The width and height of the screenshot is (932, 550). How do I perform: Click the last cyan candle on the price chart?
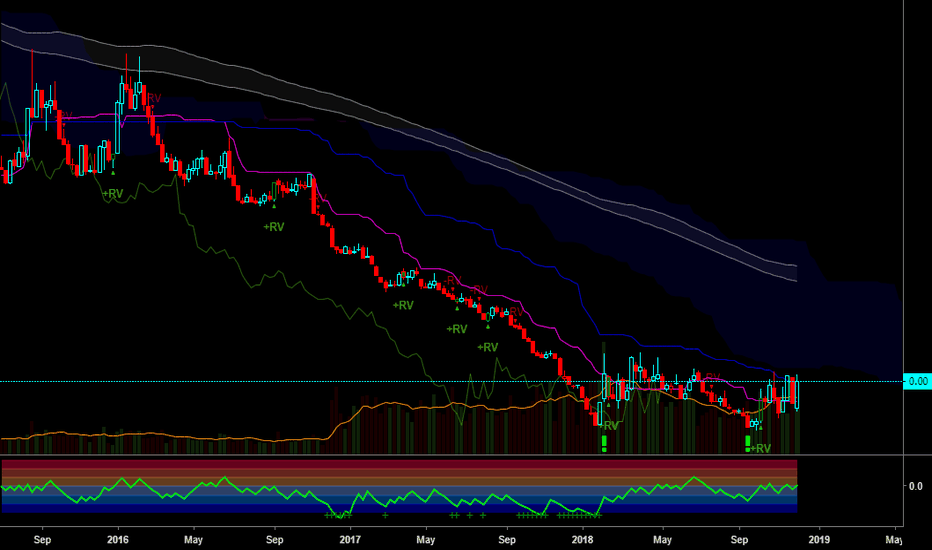pyautogui.click(x=796, y=395)
